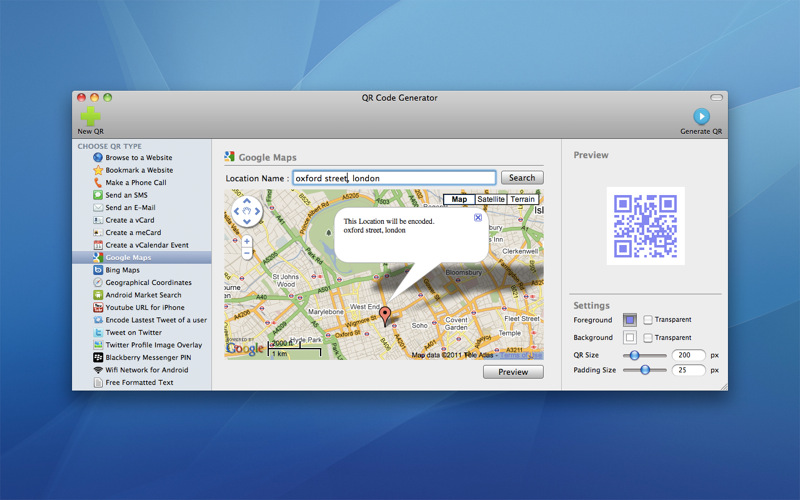The height and width of the screenshot is (500, 800).
Task: Zoom in on the map
Action: (247, 241)
